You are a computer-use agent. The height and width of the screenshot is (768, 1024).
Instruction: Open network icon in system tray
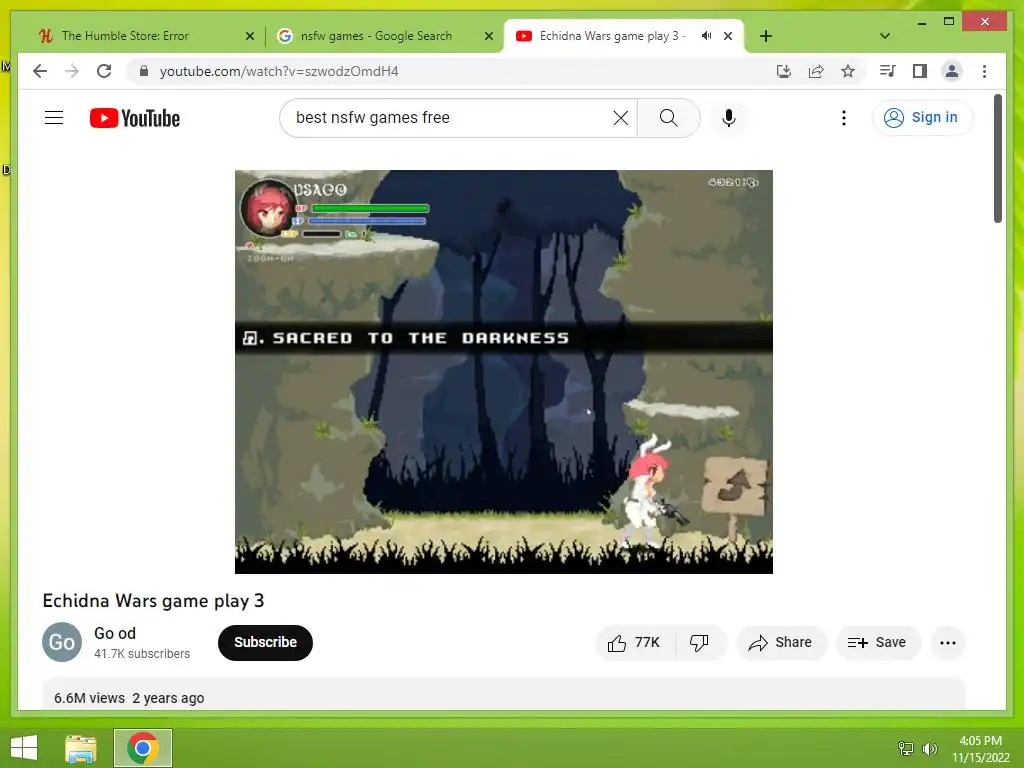point(906,748)
